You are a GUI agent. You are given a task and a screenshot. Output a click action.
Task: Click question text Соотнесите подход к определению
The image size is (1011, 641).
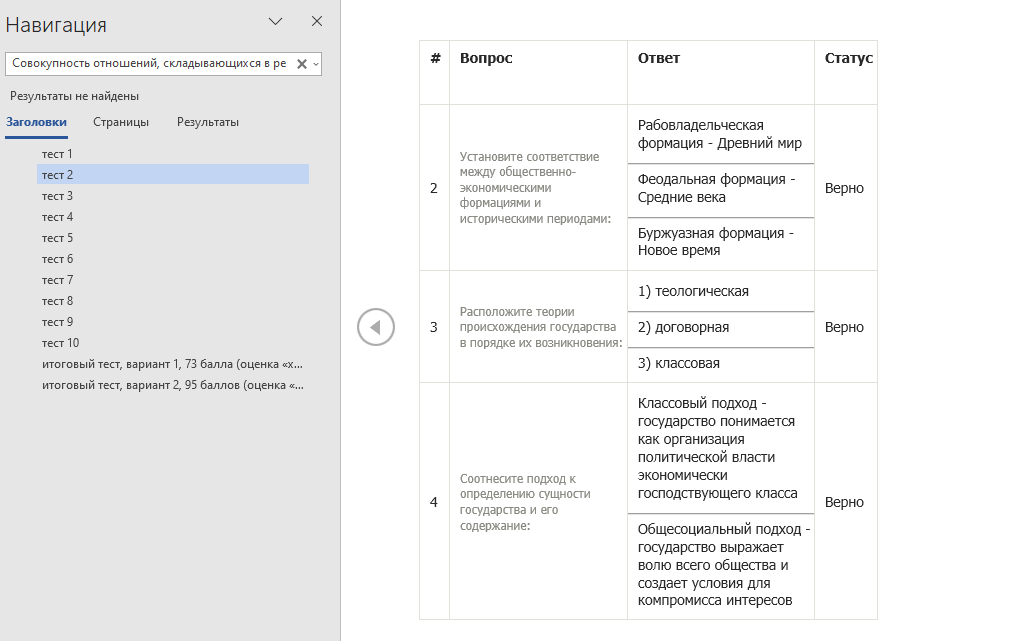[525, 502]
